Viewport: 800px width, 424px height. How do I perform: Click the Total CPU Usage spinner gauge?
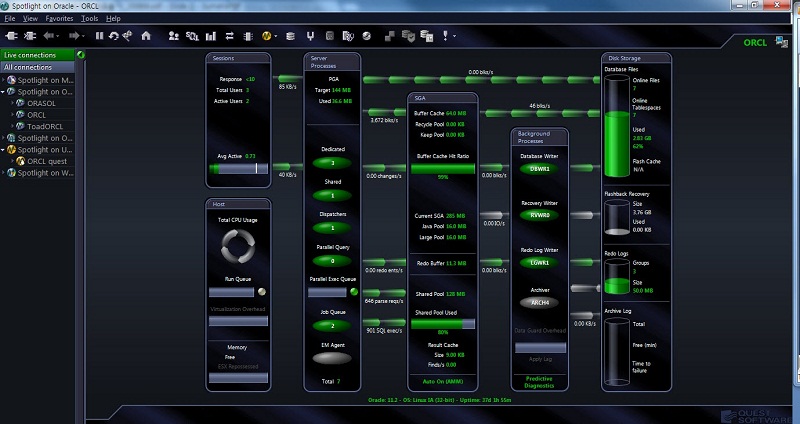[237, 245]
